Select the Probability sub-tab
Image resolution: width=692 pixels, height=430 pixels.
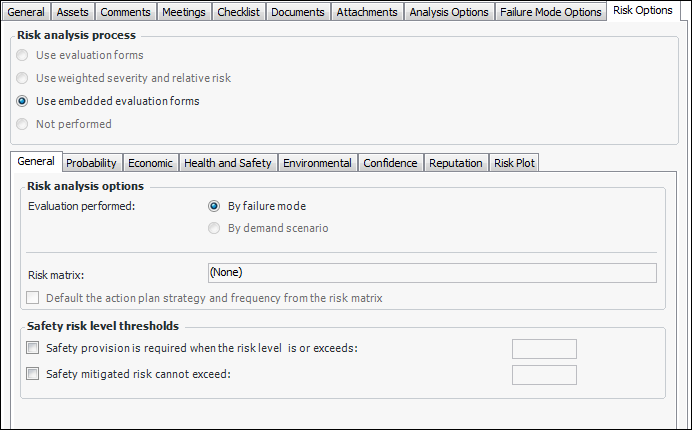[92, 163]
